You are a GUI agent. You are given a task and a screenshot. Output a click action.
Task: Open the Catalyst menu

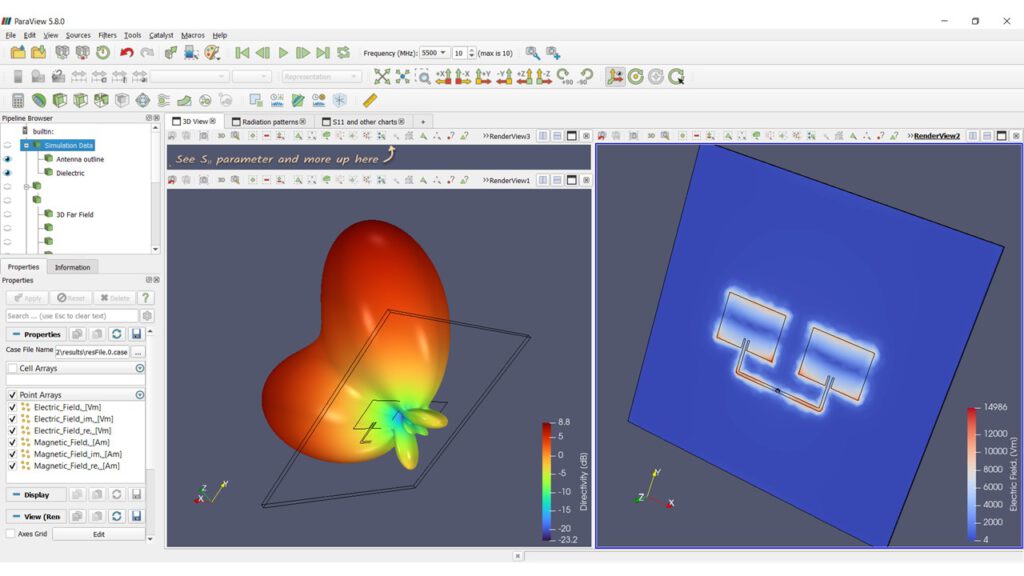tap(161, 35)
